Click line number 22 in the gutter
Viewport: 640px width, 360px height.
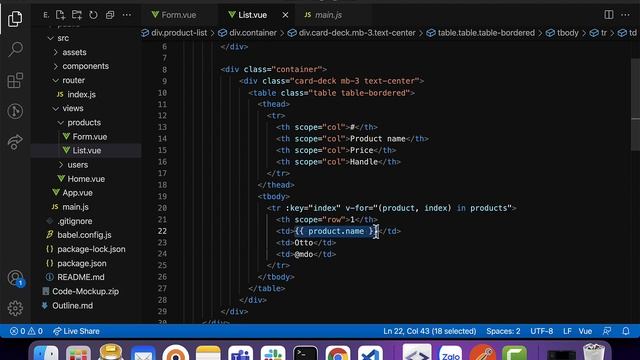pos(162,231)
